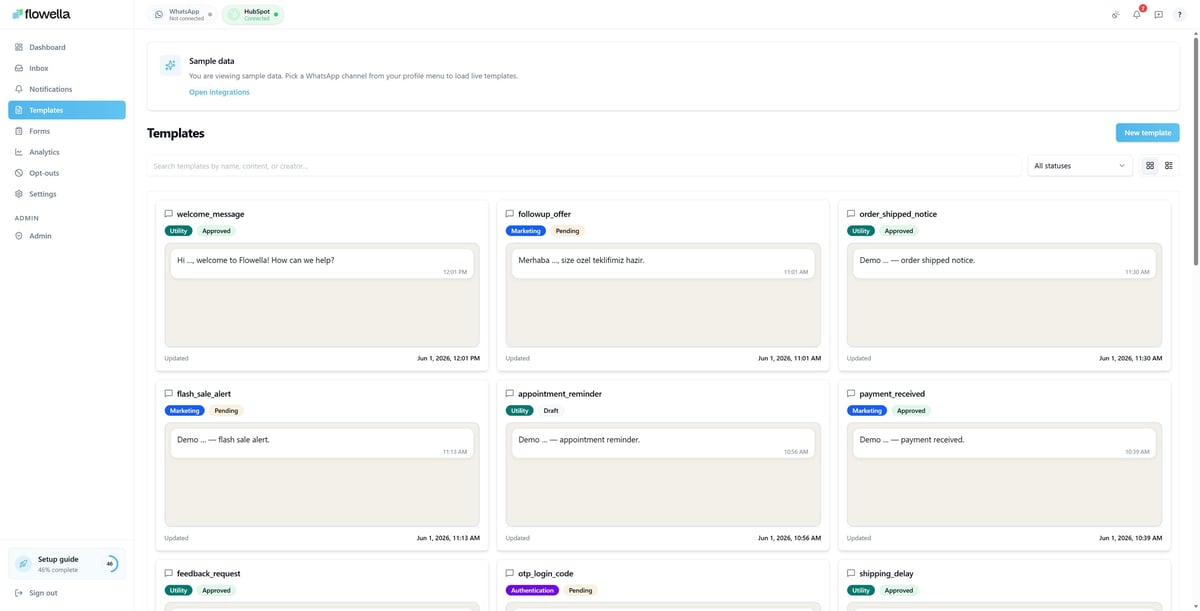Click the message icon beside payment_received
This screenshot has width=1200, height=611.
tap(851, 394)
